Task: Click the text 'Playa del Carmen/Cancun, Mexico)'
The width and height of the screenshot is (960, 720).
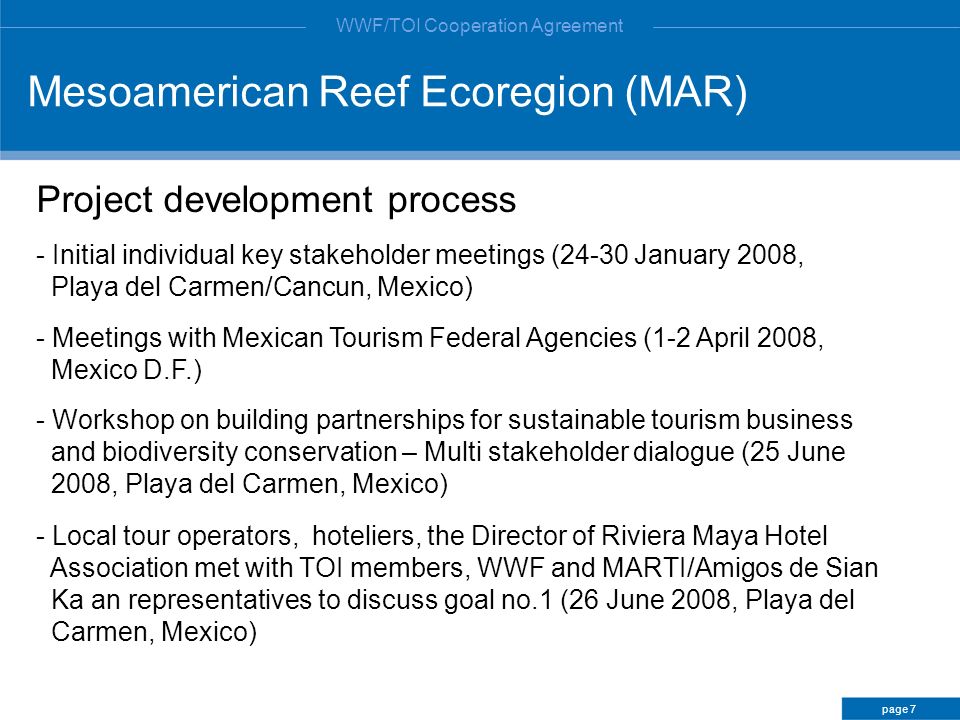Action: coord(262,287)
